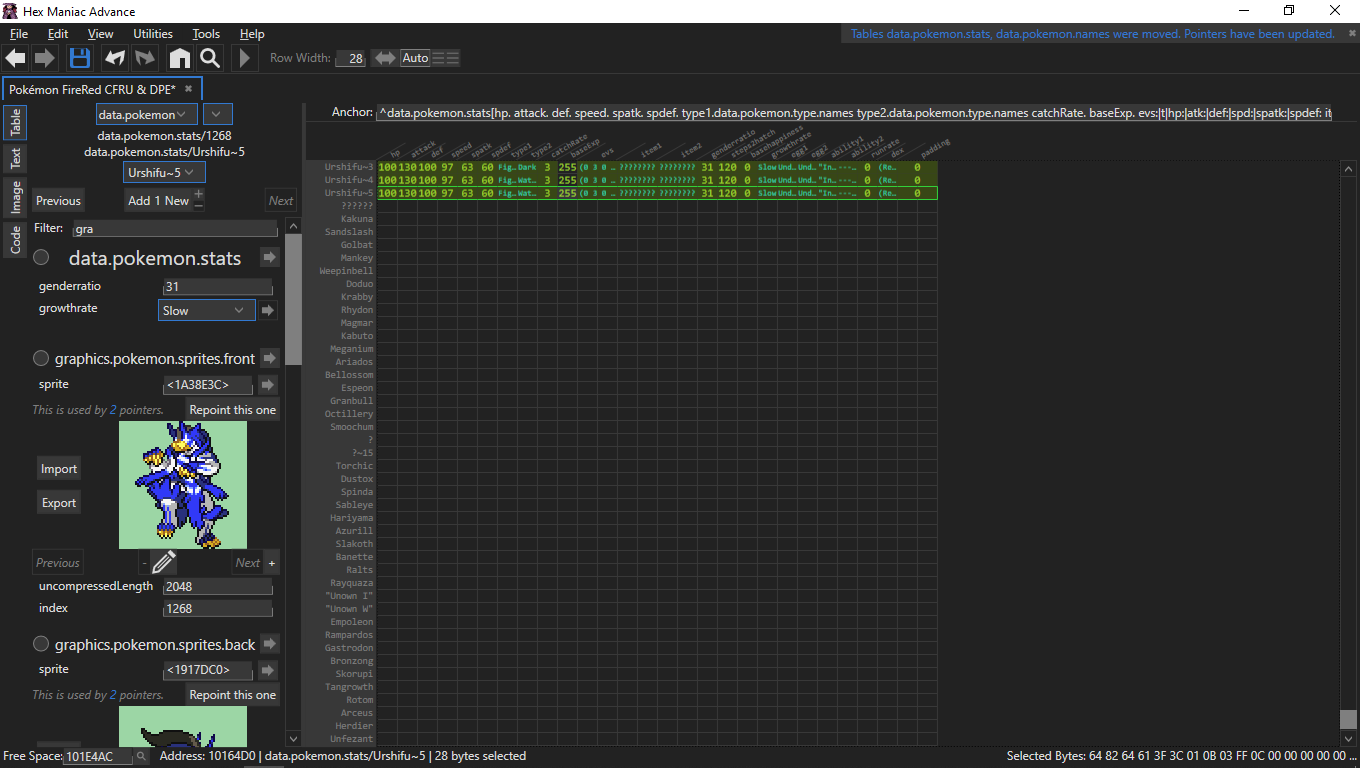Click the home (goto) icon in toolbar
Screen dimensions: 1360x768
[x=179, y=58]
